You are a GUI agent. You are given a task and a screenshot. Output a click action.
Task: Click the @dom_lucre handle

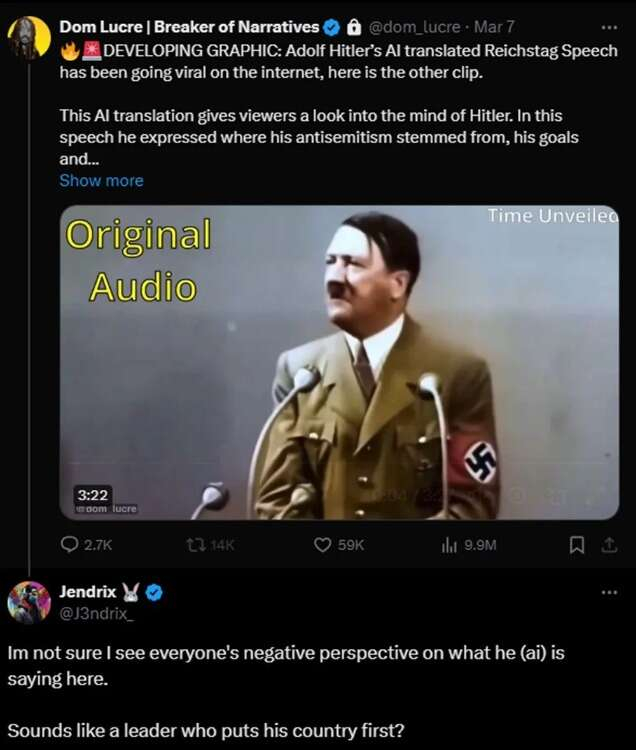pos(415,27)
